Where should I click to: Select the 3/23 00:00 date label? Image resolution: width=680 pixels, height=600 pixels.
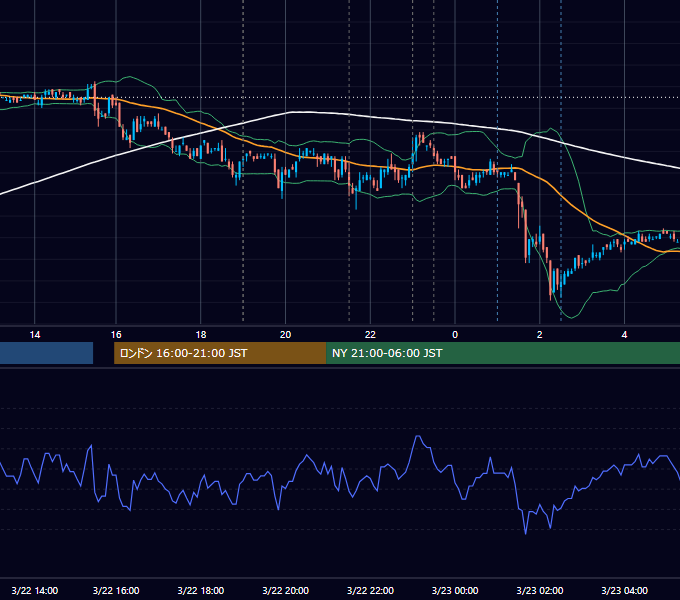tap(455, 590)
